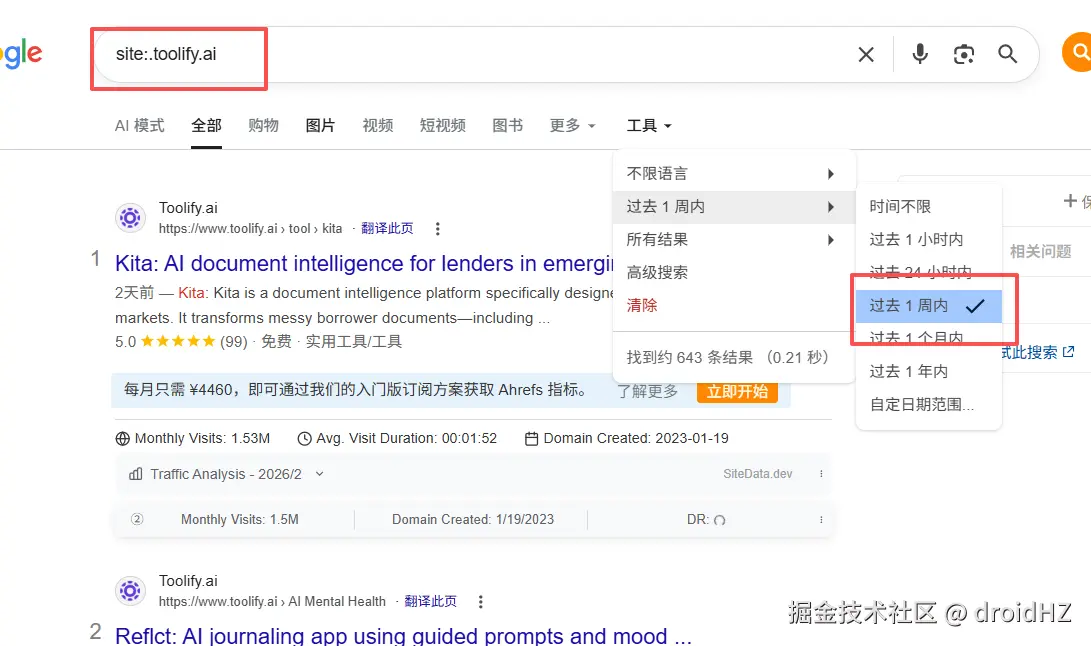The width and height of the screenshot is (1091, 646).
Task: Choose 过去 1 年内 option
Action: [x=929, y=372]
